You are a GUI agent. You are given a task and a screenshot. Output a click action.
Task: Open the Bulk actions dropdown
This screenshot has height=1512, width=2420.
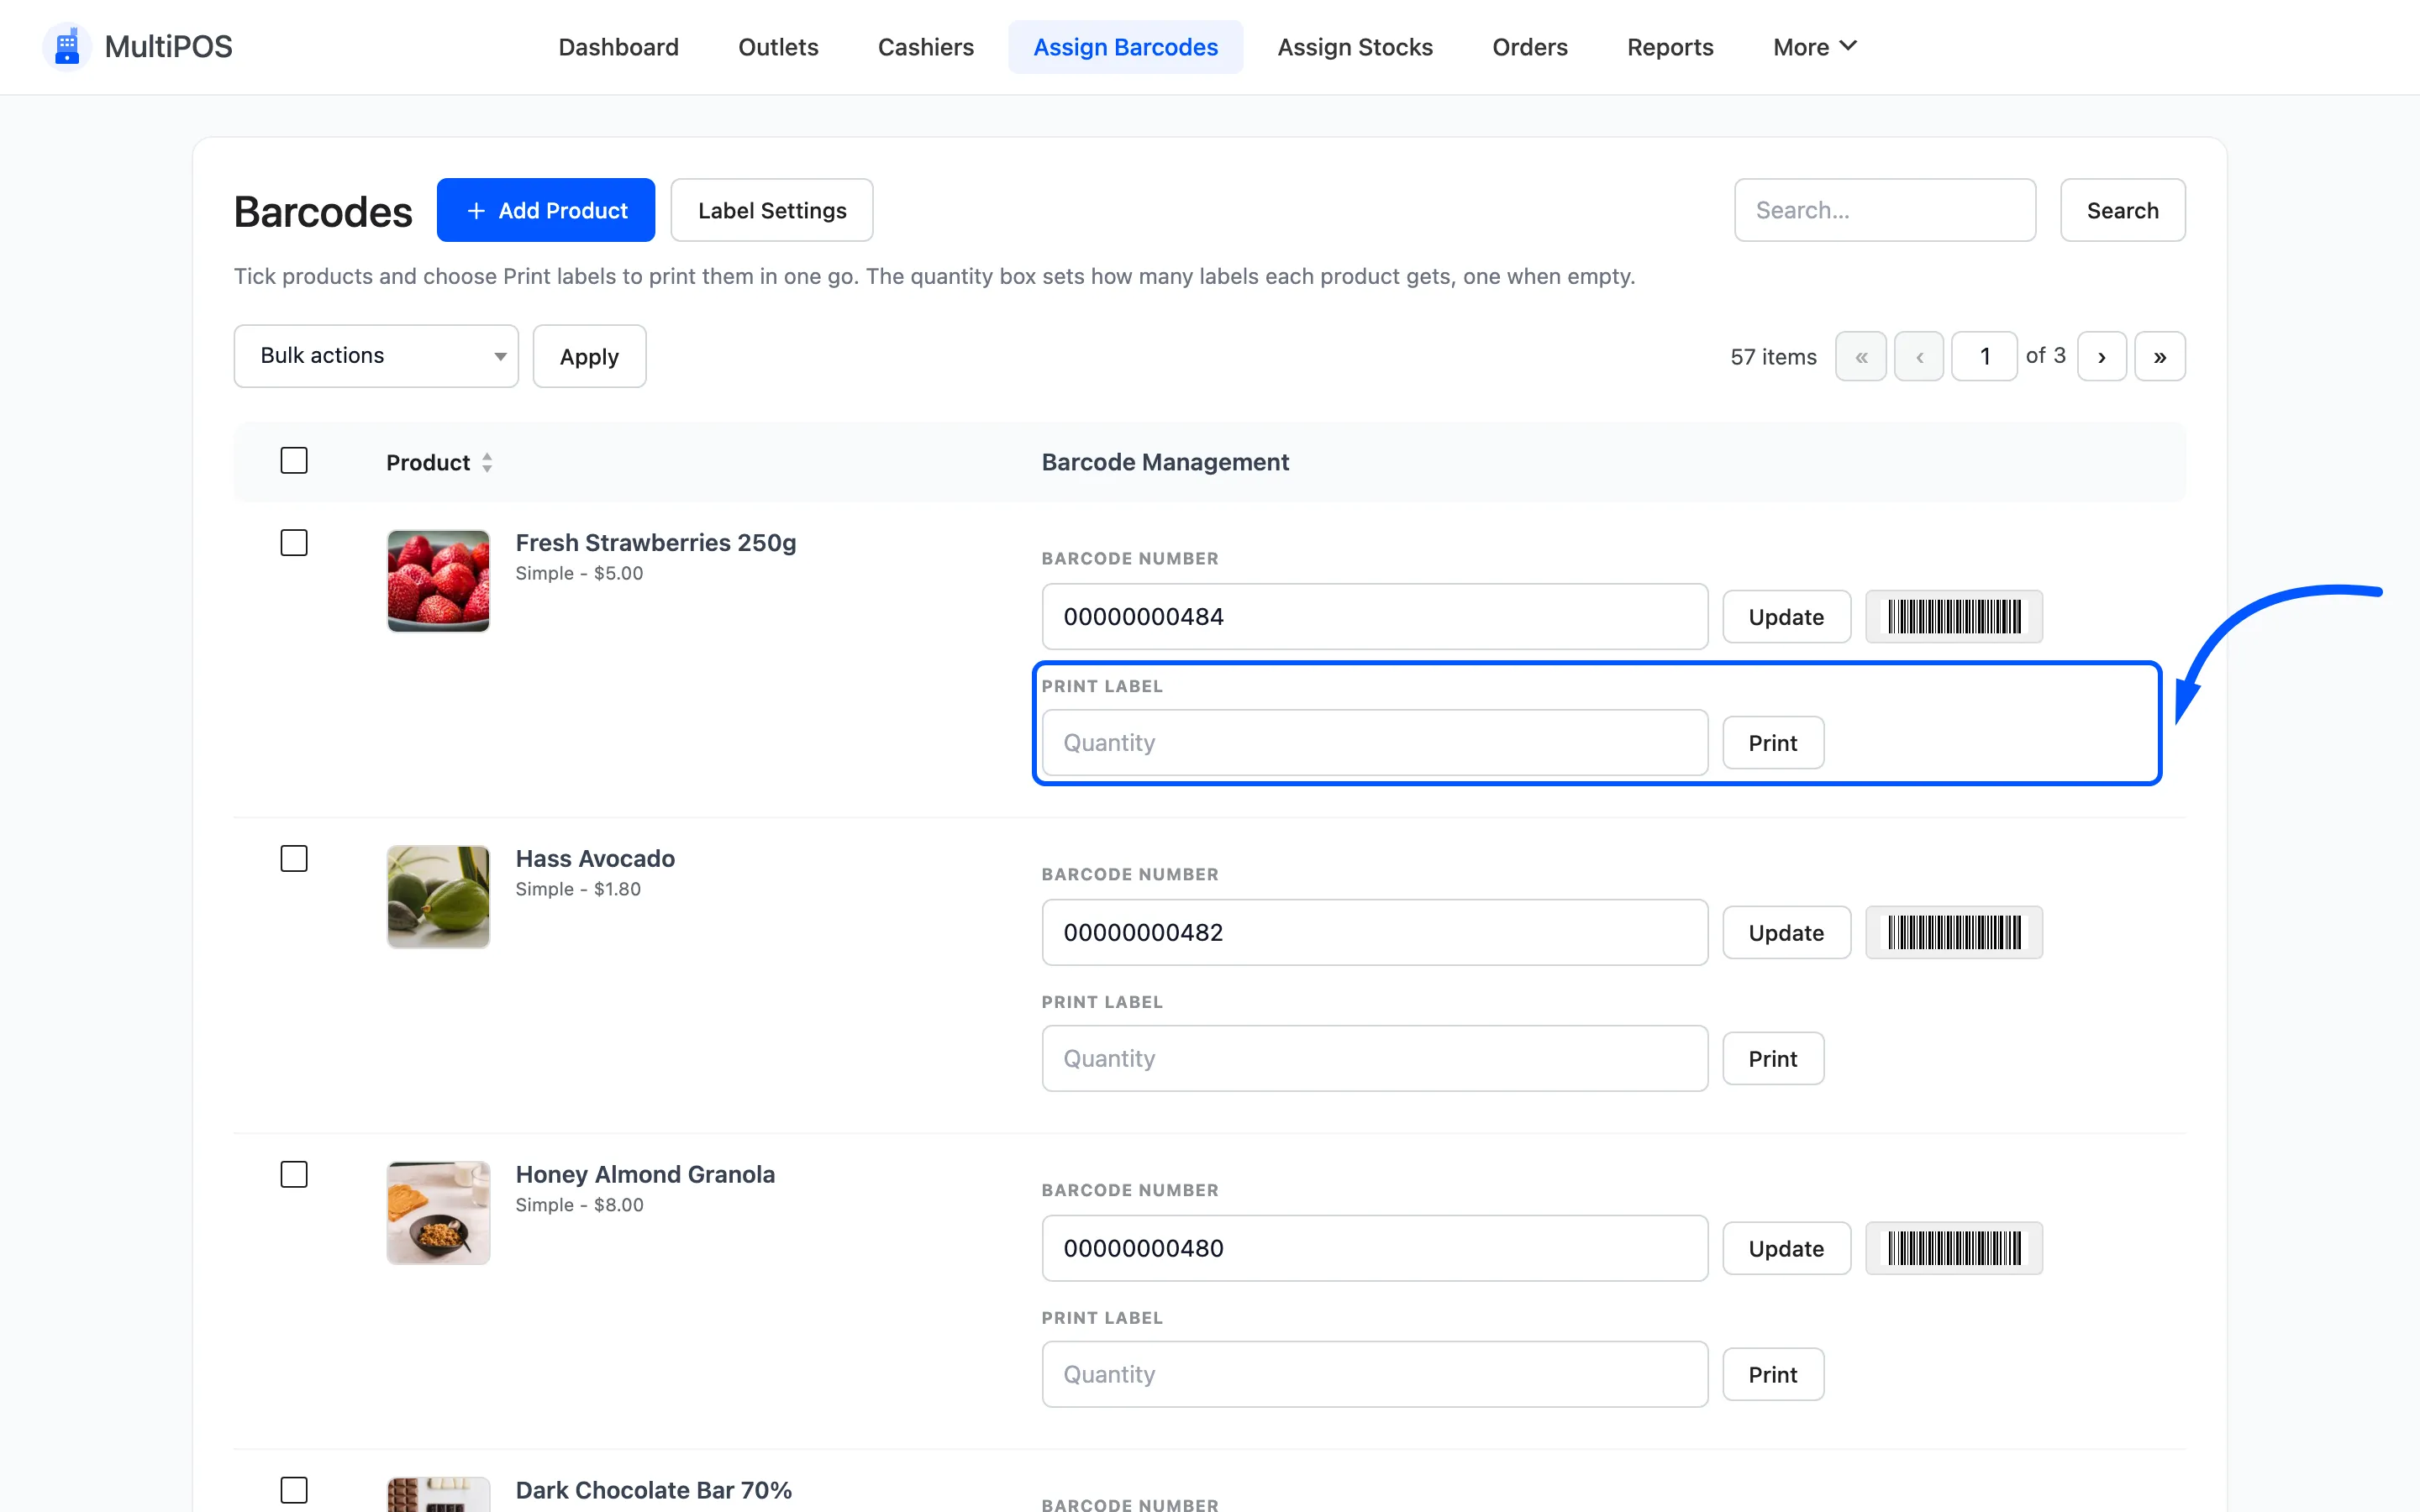click(x=376, y=356)
